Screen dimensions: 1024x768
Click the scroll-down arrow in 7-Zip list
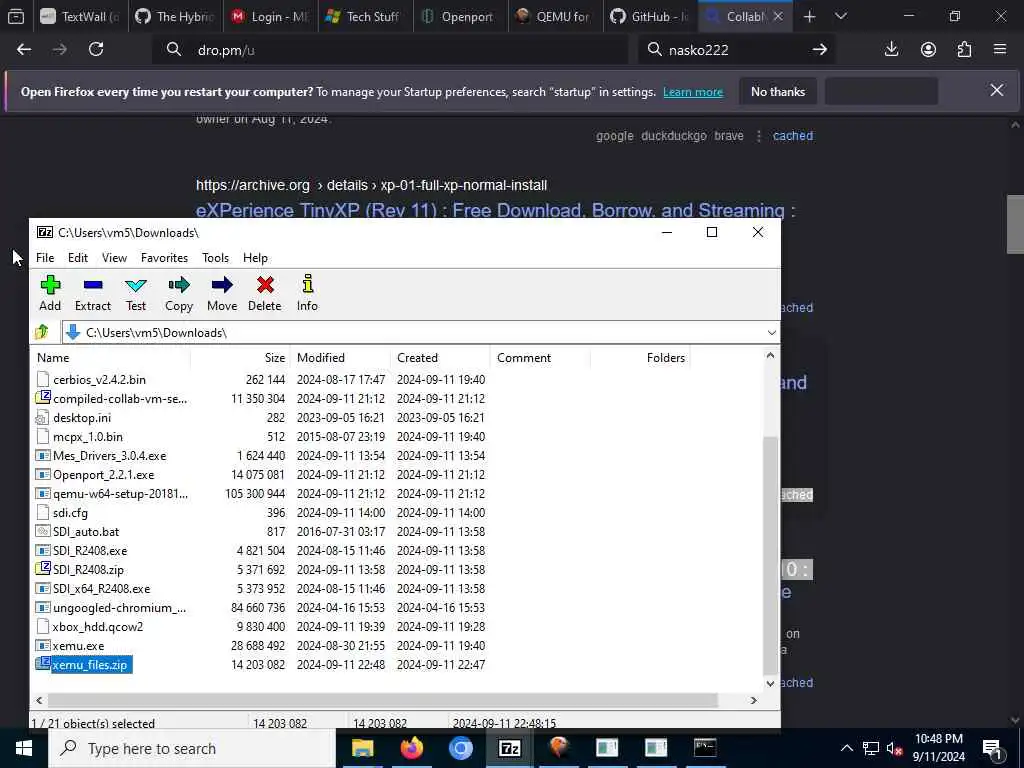[770, 683]
